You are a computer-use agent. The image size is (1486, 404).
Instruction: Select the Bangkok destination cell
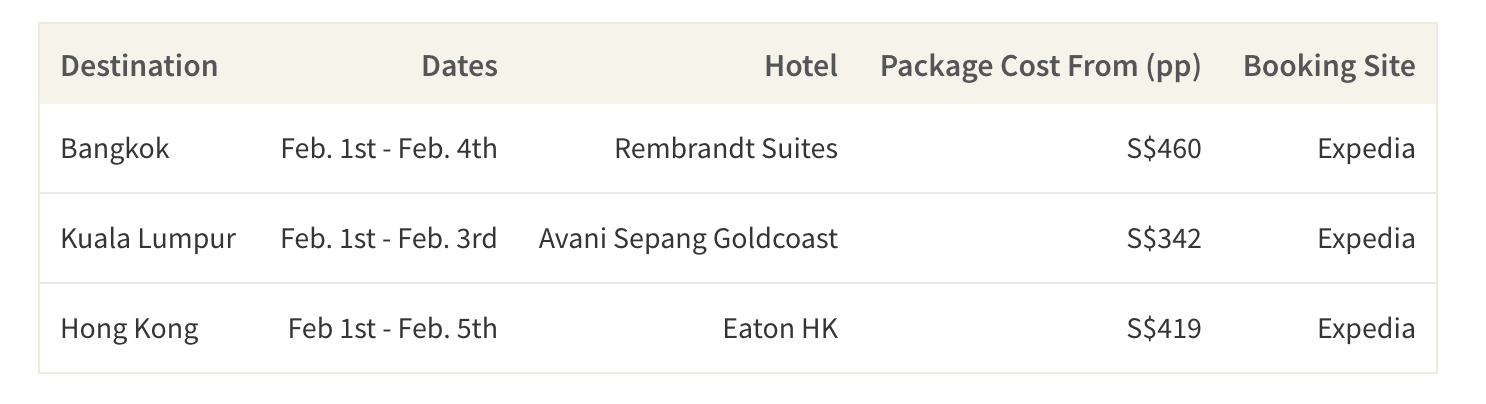click(x=115, y=149)
